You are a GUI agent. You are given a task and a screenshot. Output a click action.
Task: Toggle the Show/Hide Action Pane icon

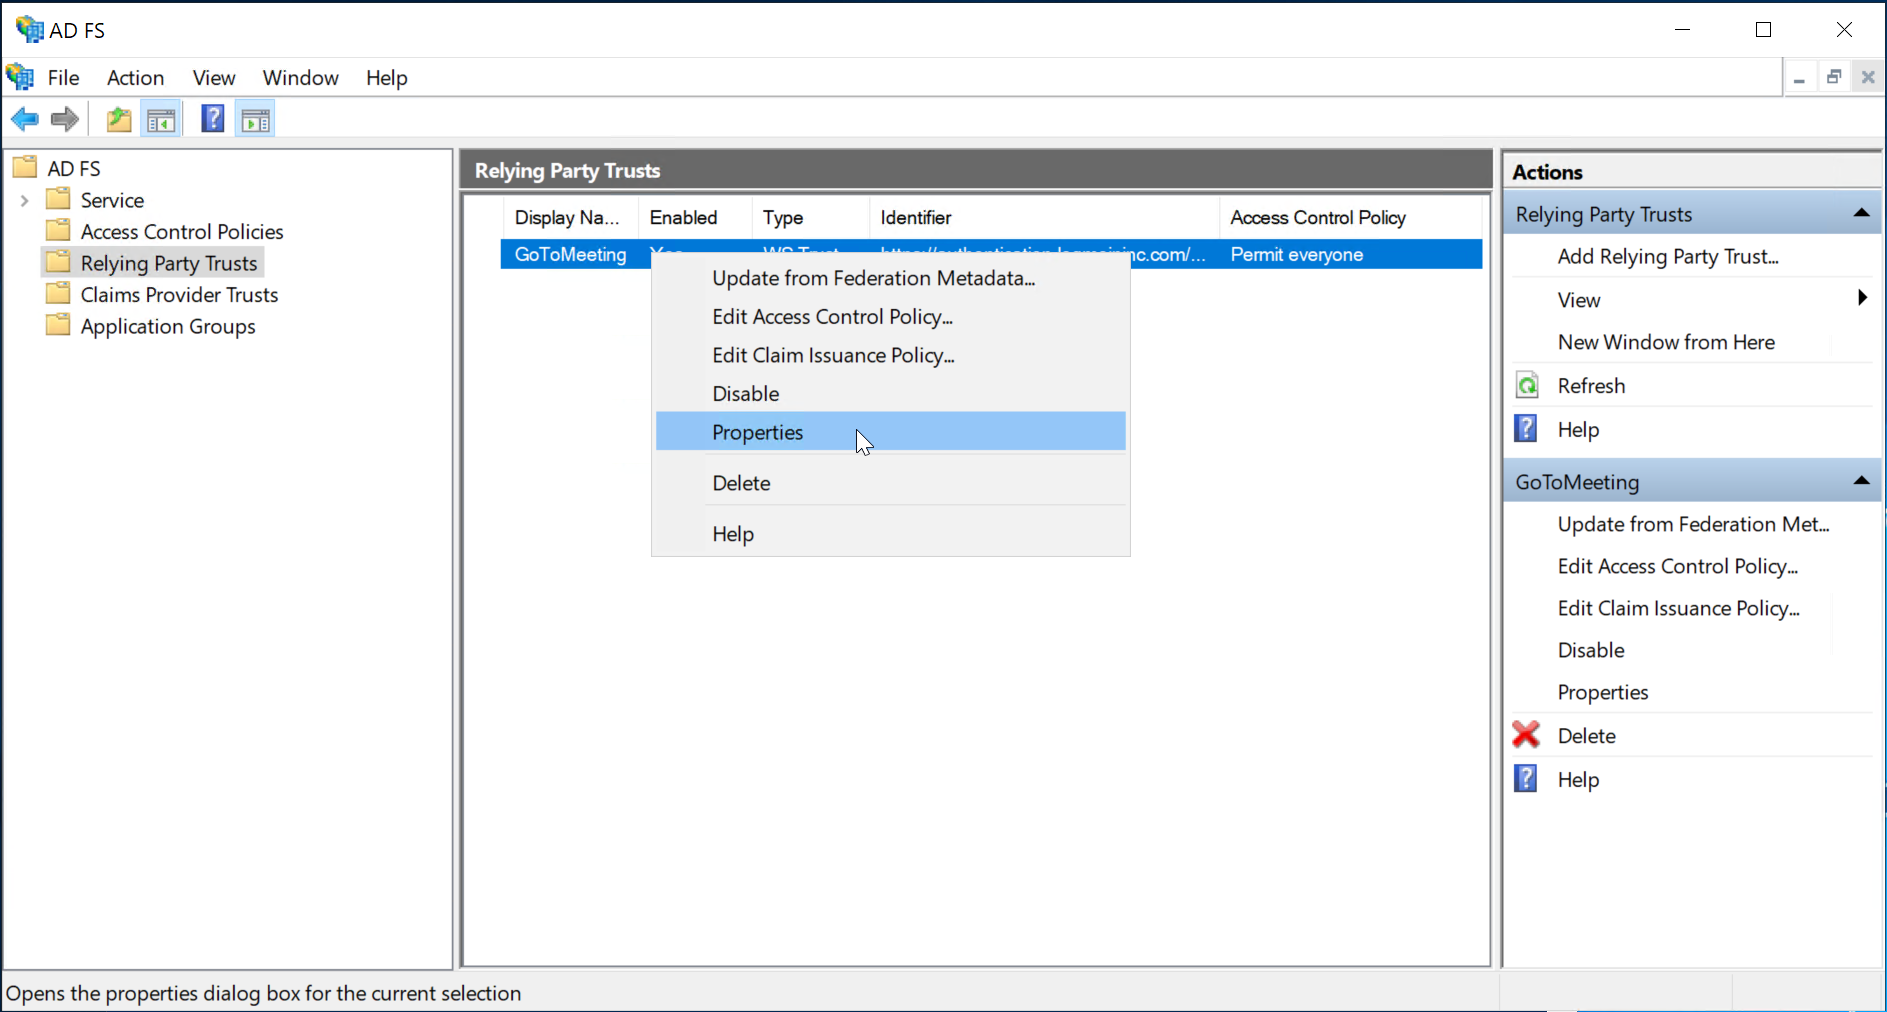point(256,120)
